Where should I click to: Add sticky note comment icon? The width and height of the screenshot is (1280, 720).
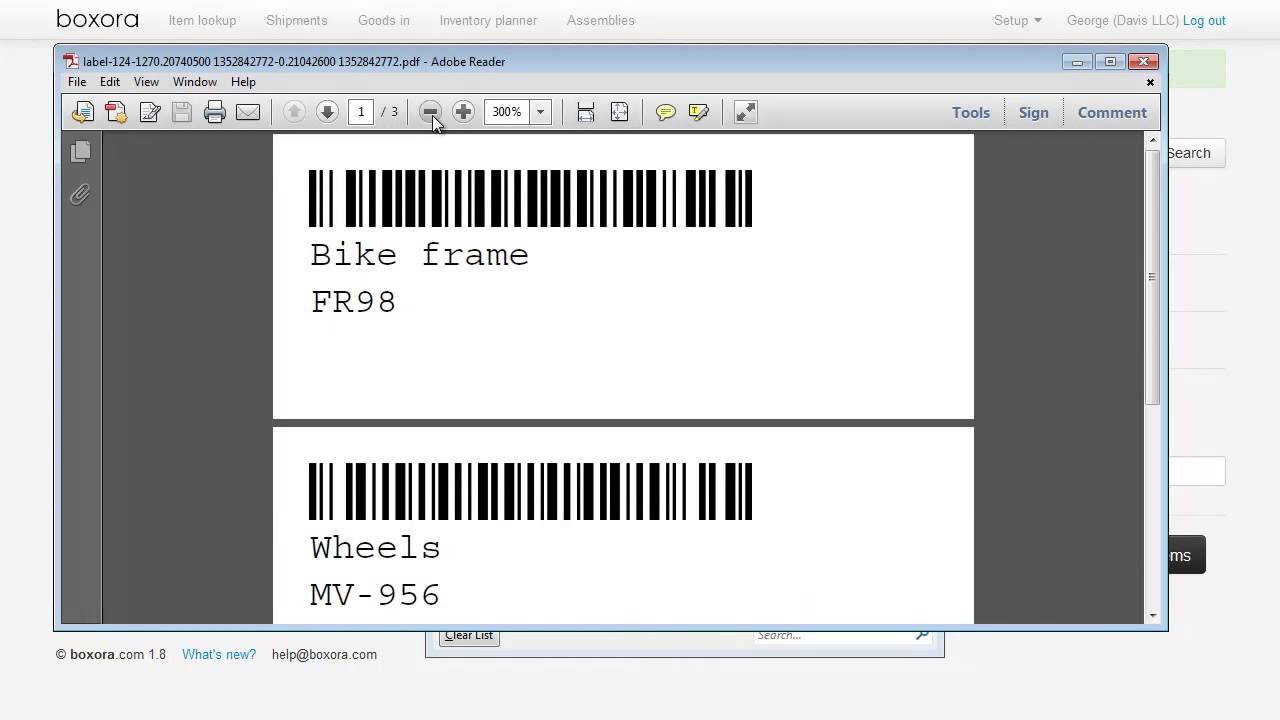coord(666,112)
